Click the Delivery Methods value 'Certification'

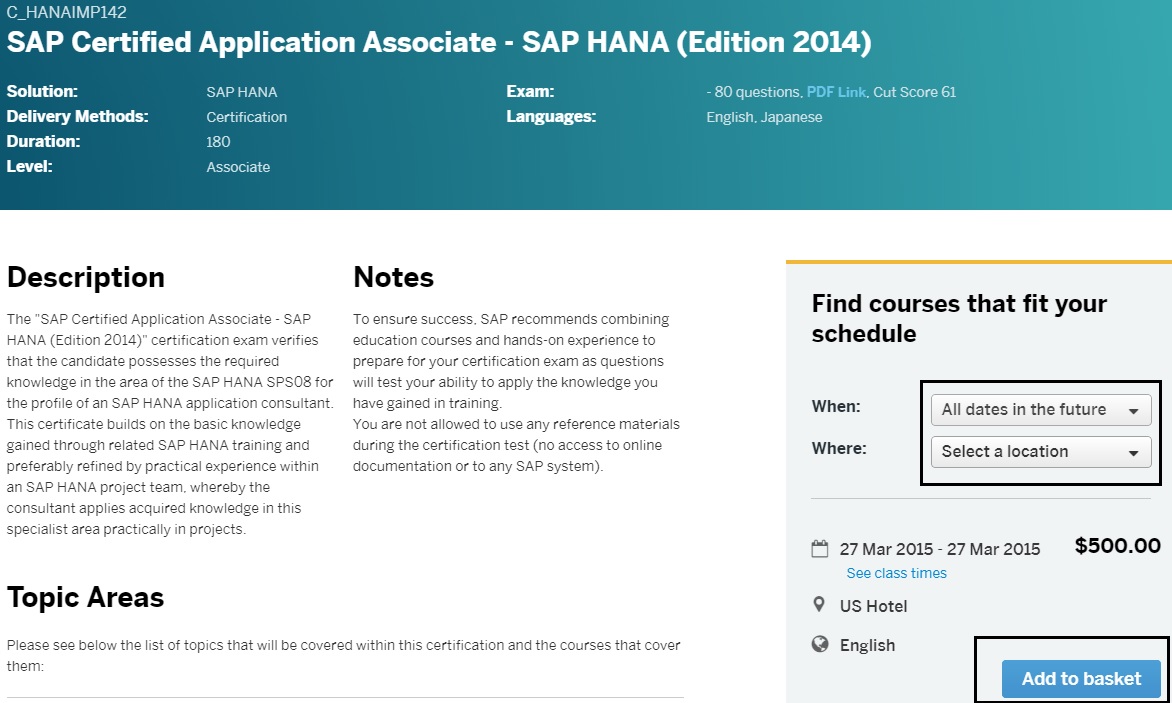(247, 117)
